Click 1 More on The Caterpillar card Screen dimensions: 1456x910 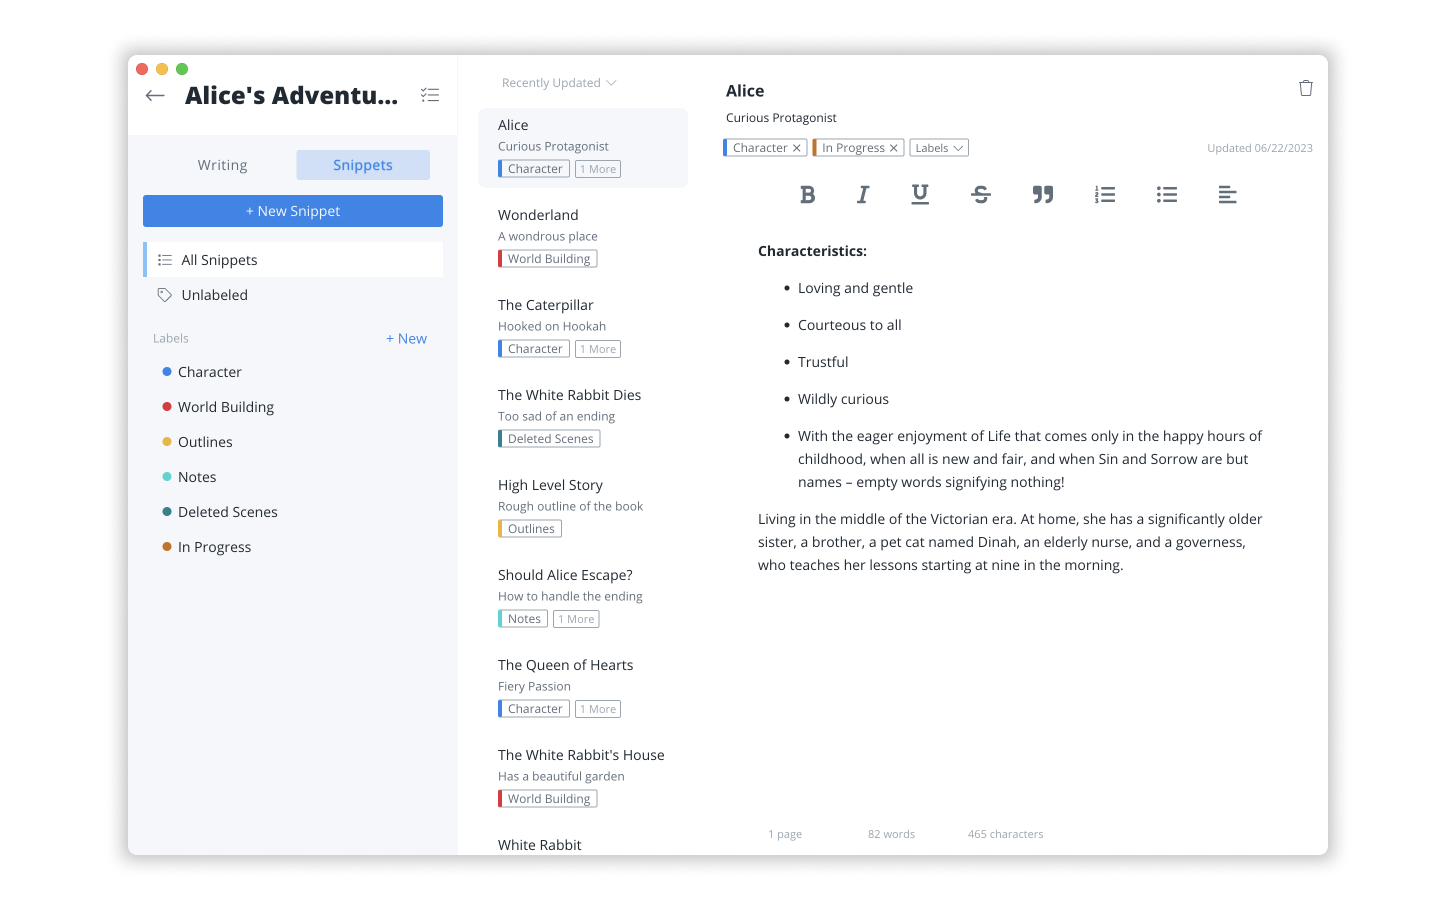(598, 349)
